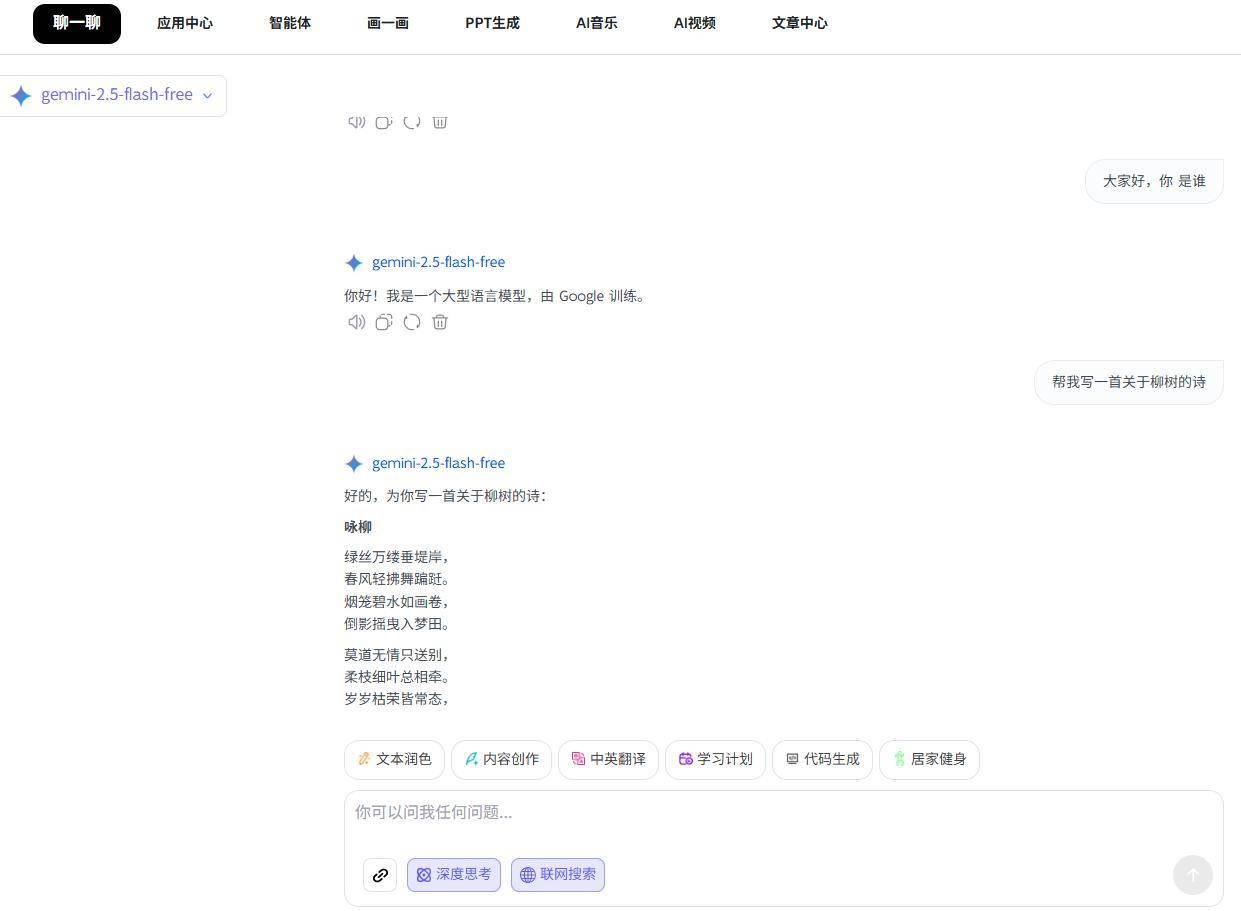Switch to the 聊一聊 tab
1241x911 pixels.
point(77,23)
